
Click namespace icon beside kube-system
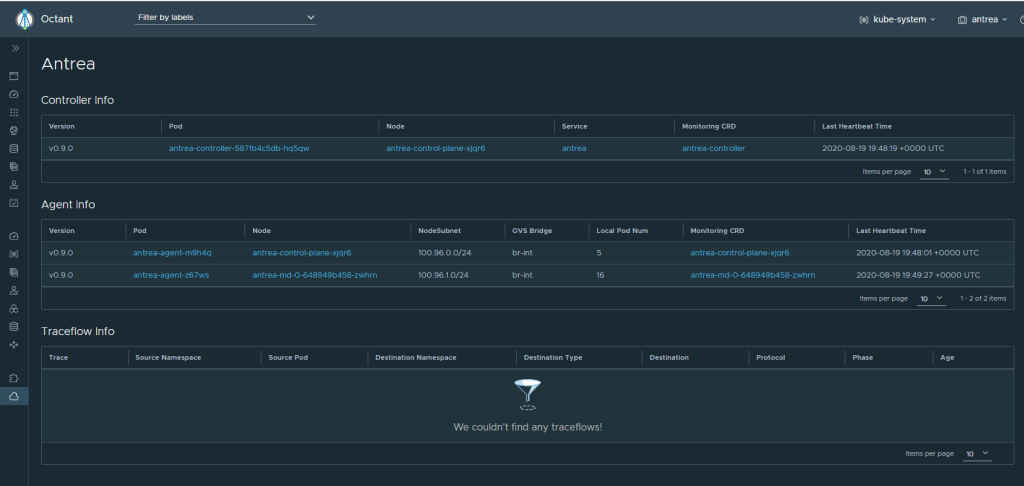click(x=863, y=19)
